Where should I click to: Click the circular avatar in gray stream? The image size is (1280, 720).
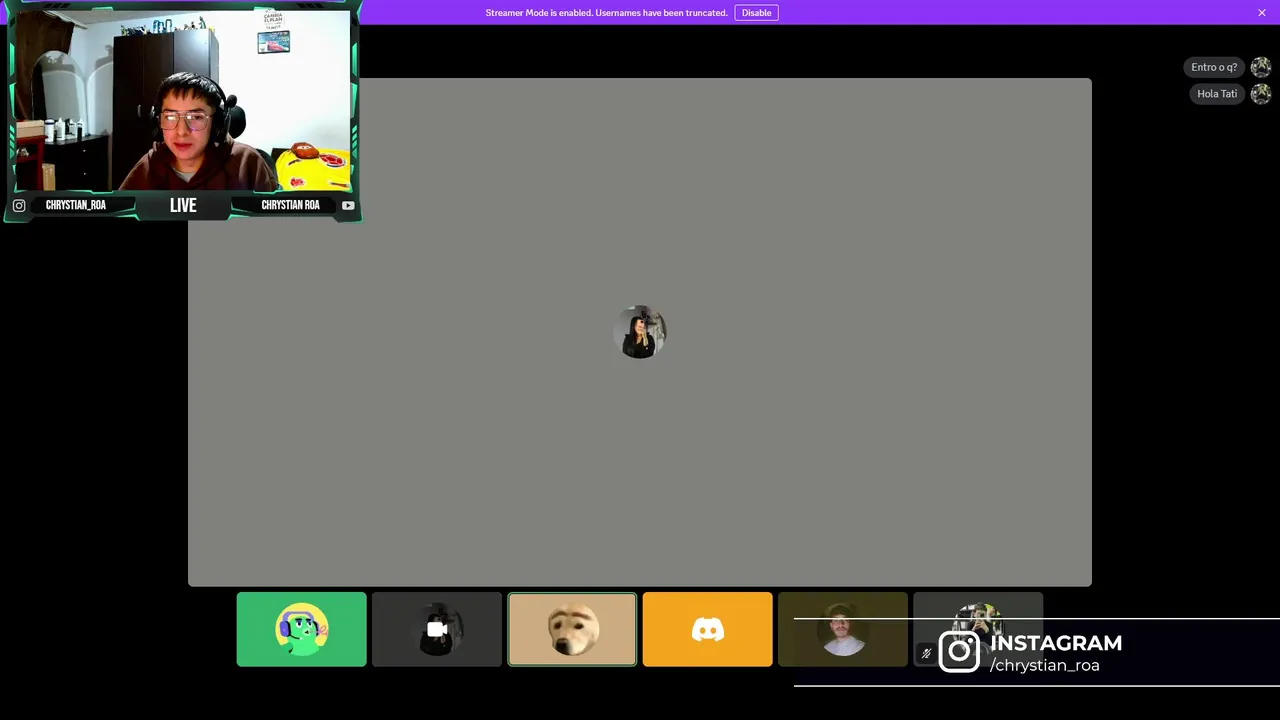[x=640, y=332]
